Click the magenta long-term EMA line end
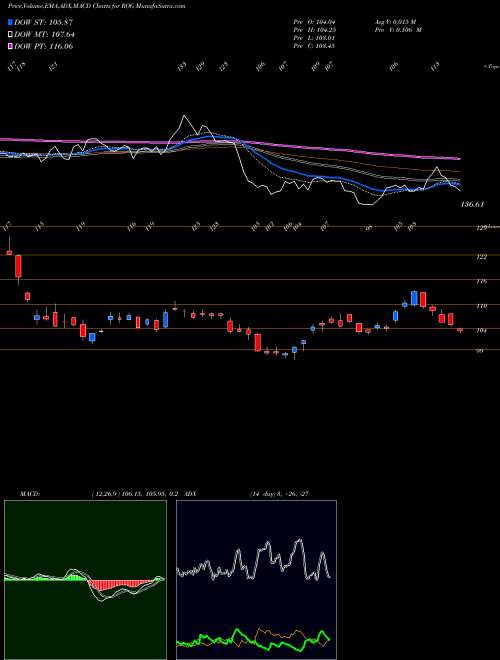This screenshot has height=660, width=500. 459,159
